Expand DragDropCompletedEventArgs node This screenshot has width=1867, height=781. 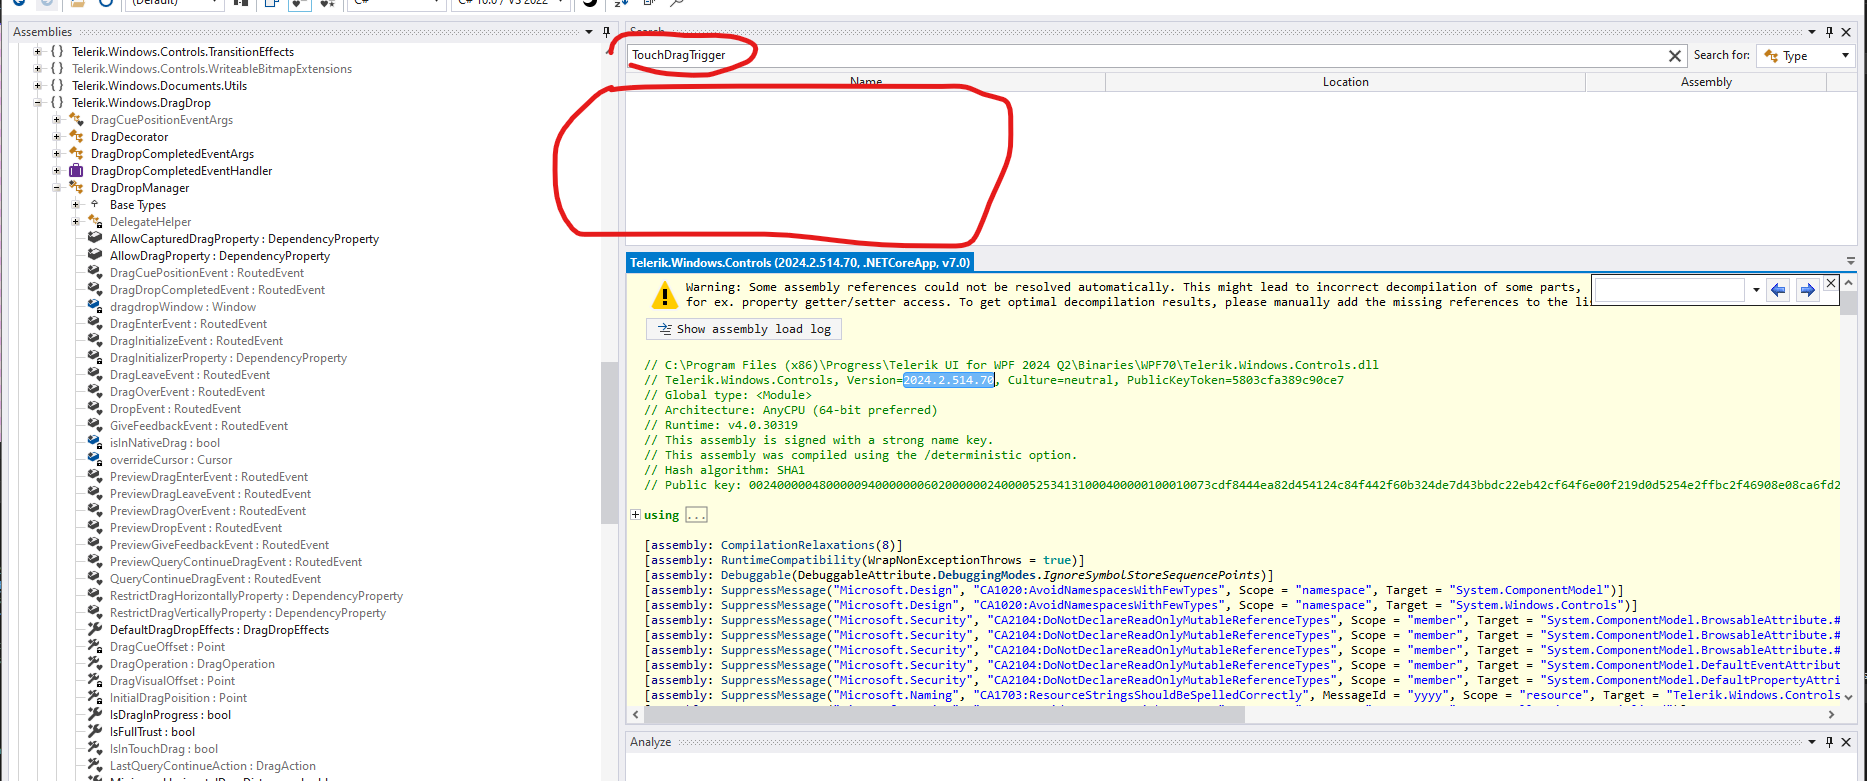point(57,154)
